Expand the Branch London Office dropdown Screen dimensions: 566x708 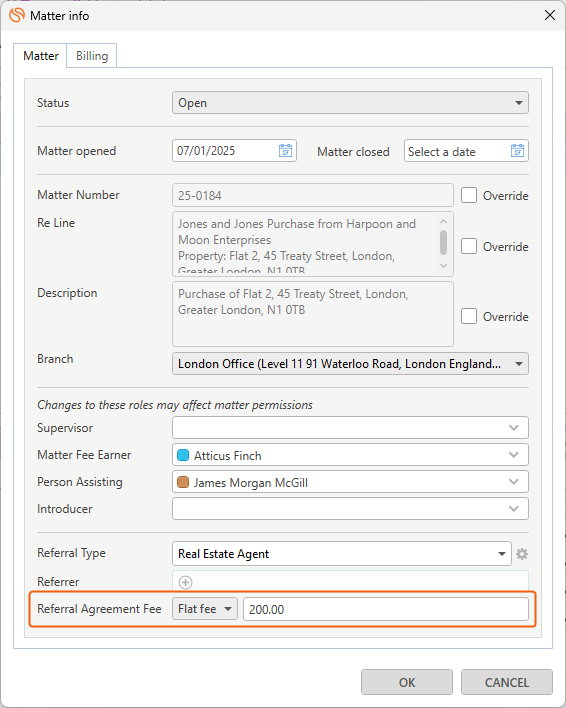pyautogui.click(x=350, y=364)
